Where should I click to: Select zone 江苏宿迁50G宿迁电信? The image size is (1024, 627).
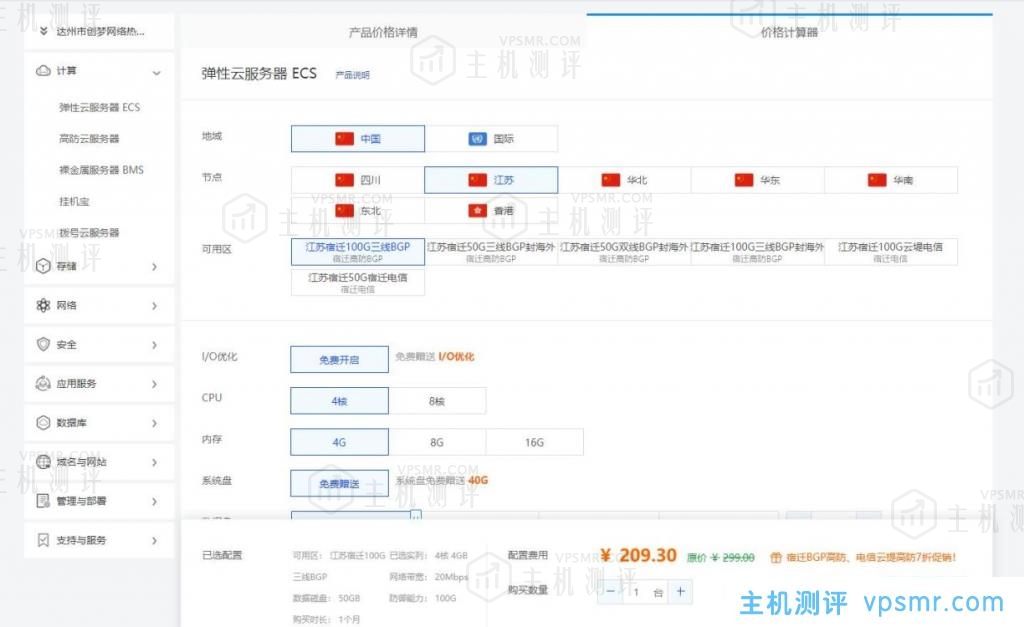coord(358,282)
